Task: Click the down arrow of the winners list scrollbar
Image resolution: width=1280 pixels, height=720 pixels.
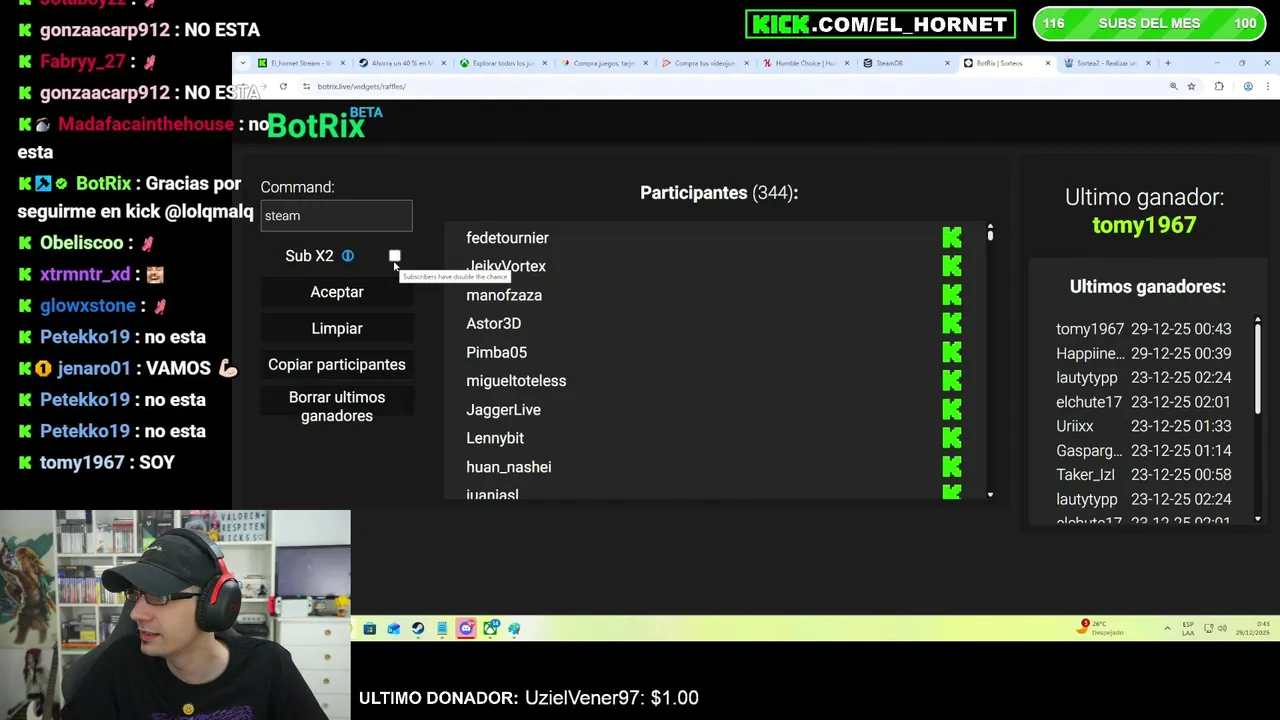Action: (x=1257, y=518)
